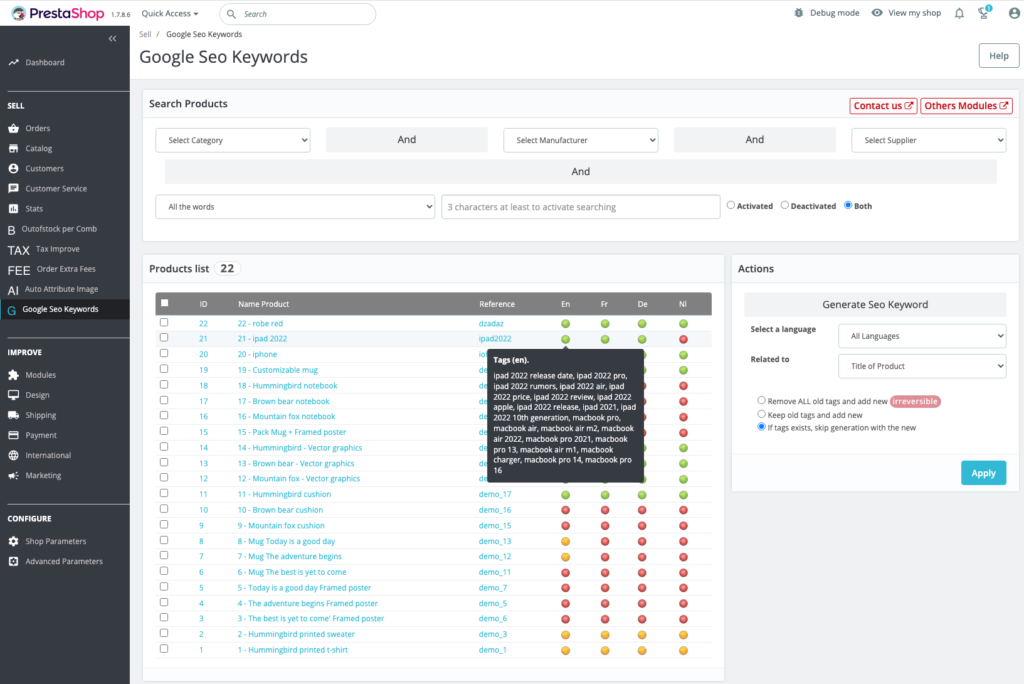Click the TAX icon for Tax Improve

click(18, 250)
